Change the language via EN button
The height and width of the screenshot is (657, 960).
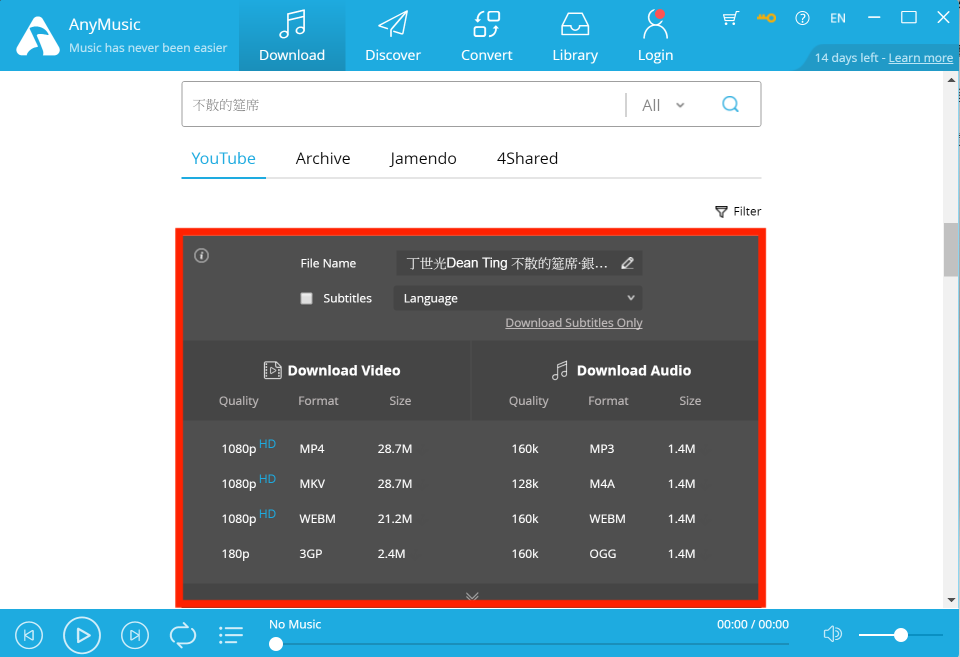coord(838,18)
